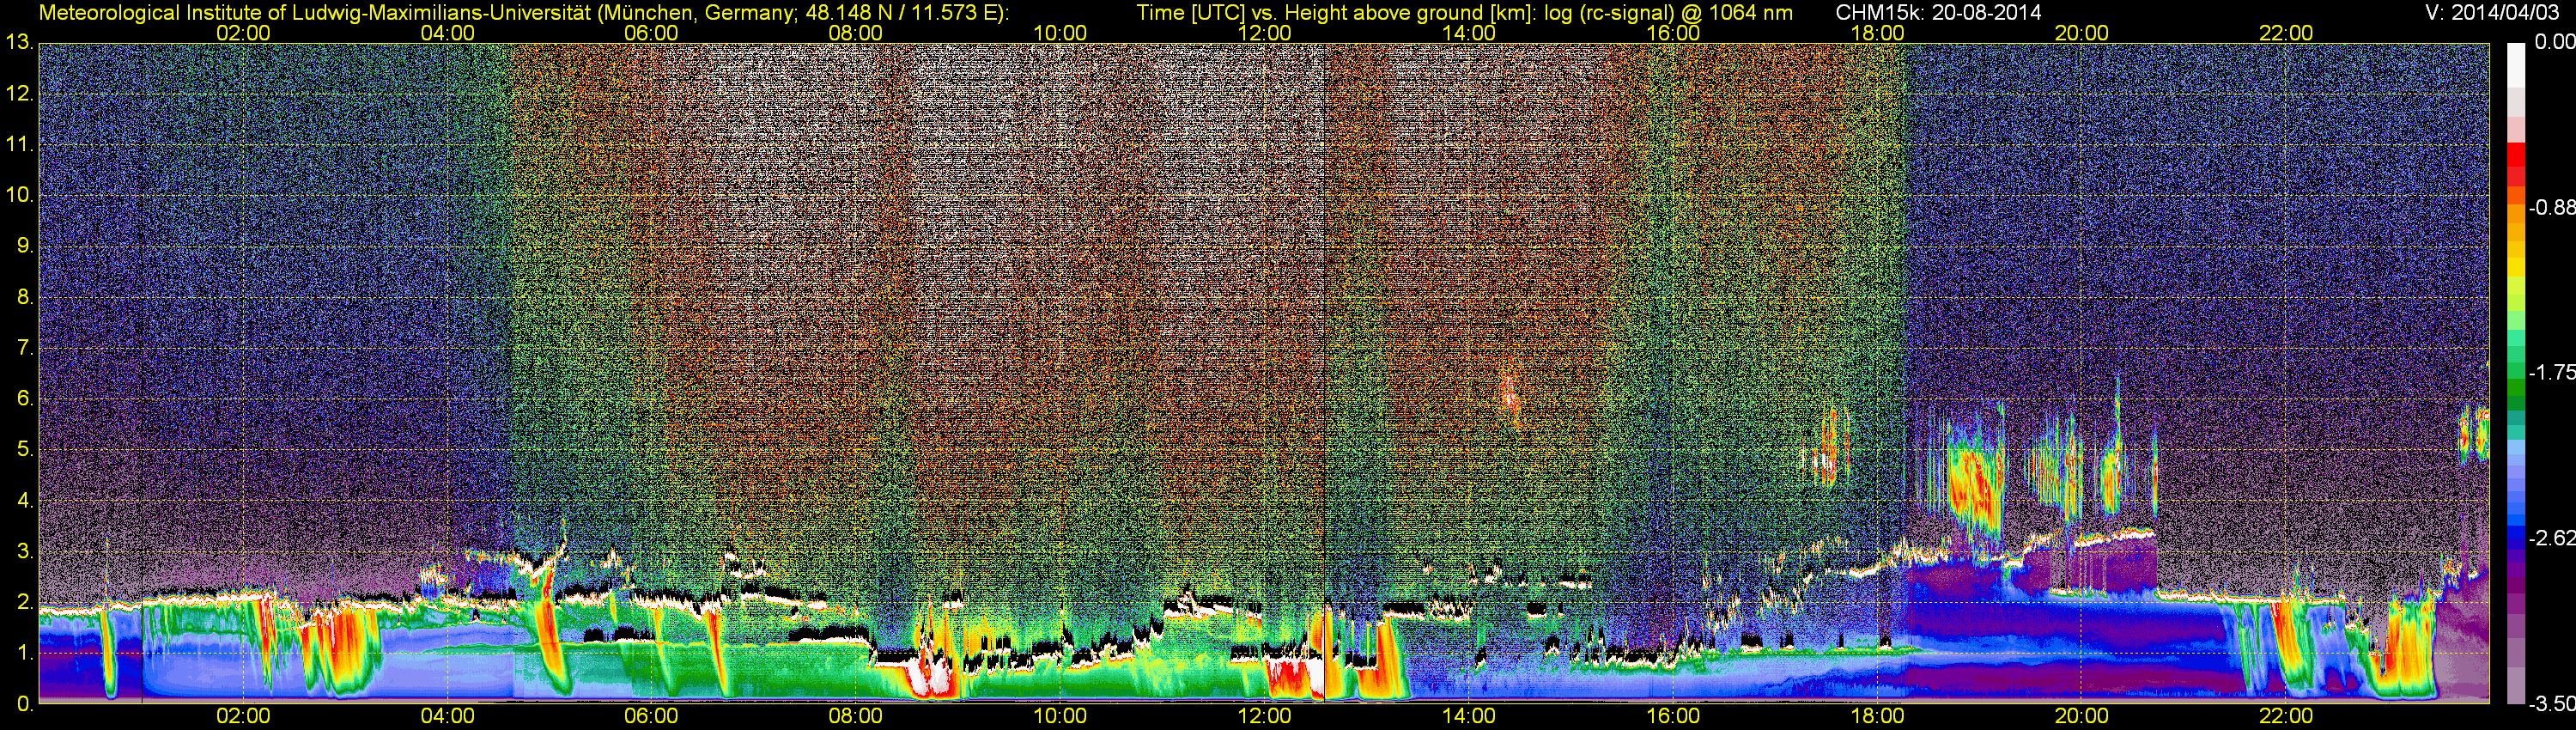Click '18:00' on the upper time axis
This screenshot has width=2576, height=730.
pyautogui.click(x=1877, y=33)
